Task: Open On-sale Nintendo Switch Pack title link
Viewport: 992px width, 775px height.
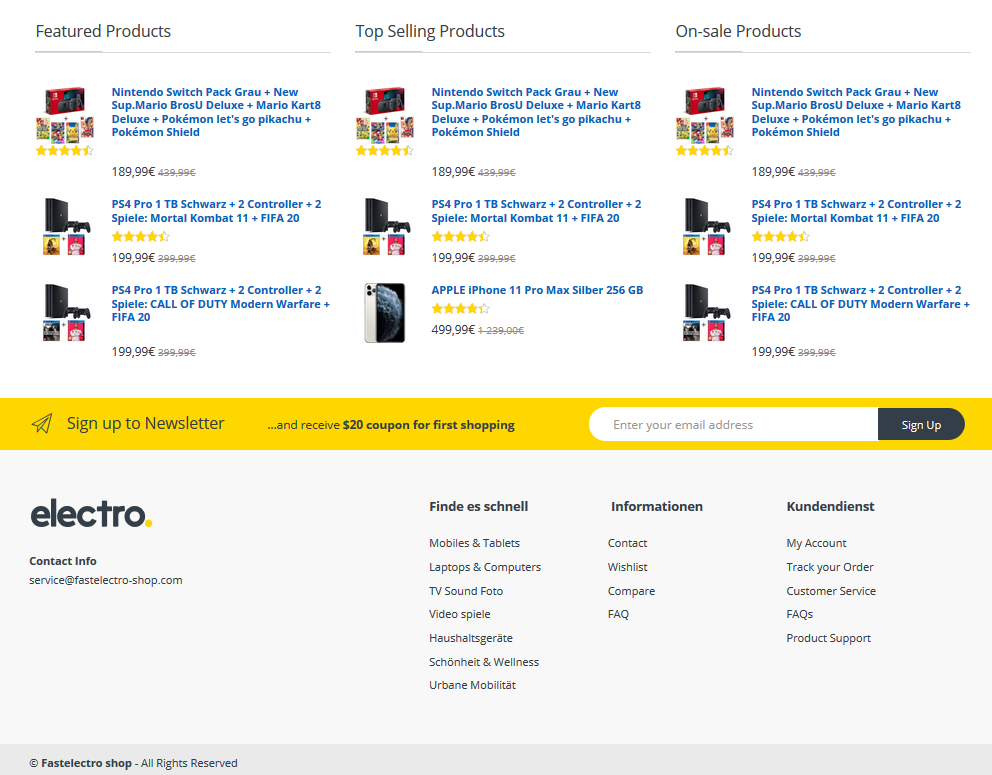Action: point(857,112)
